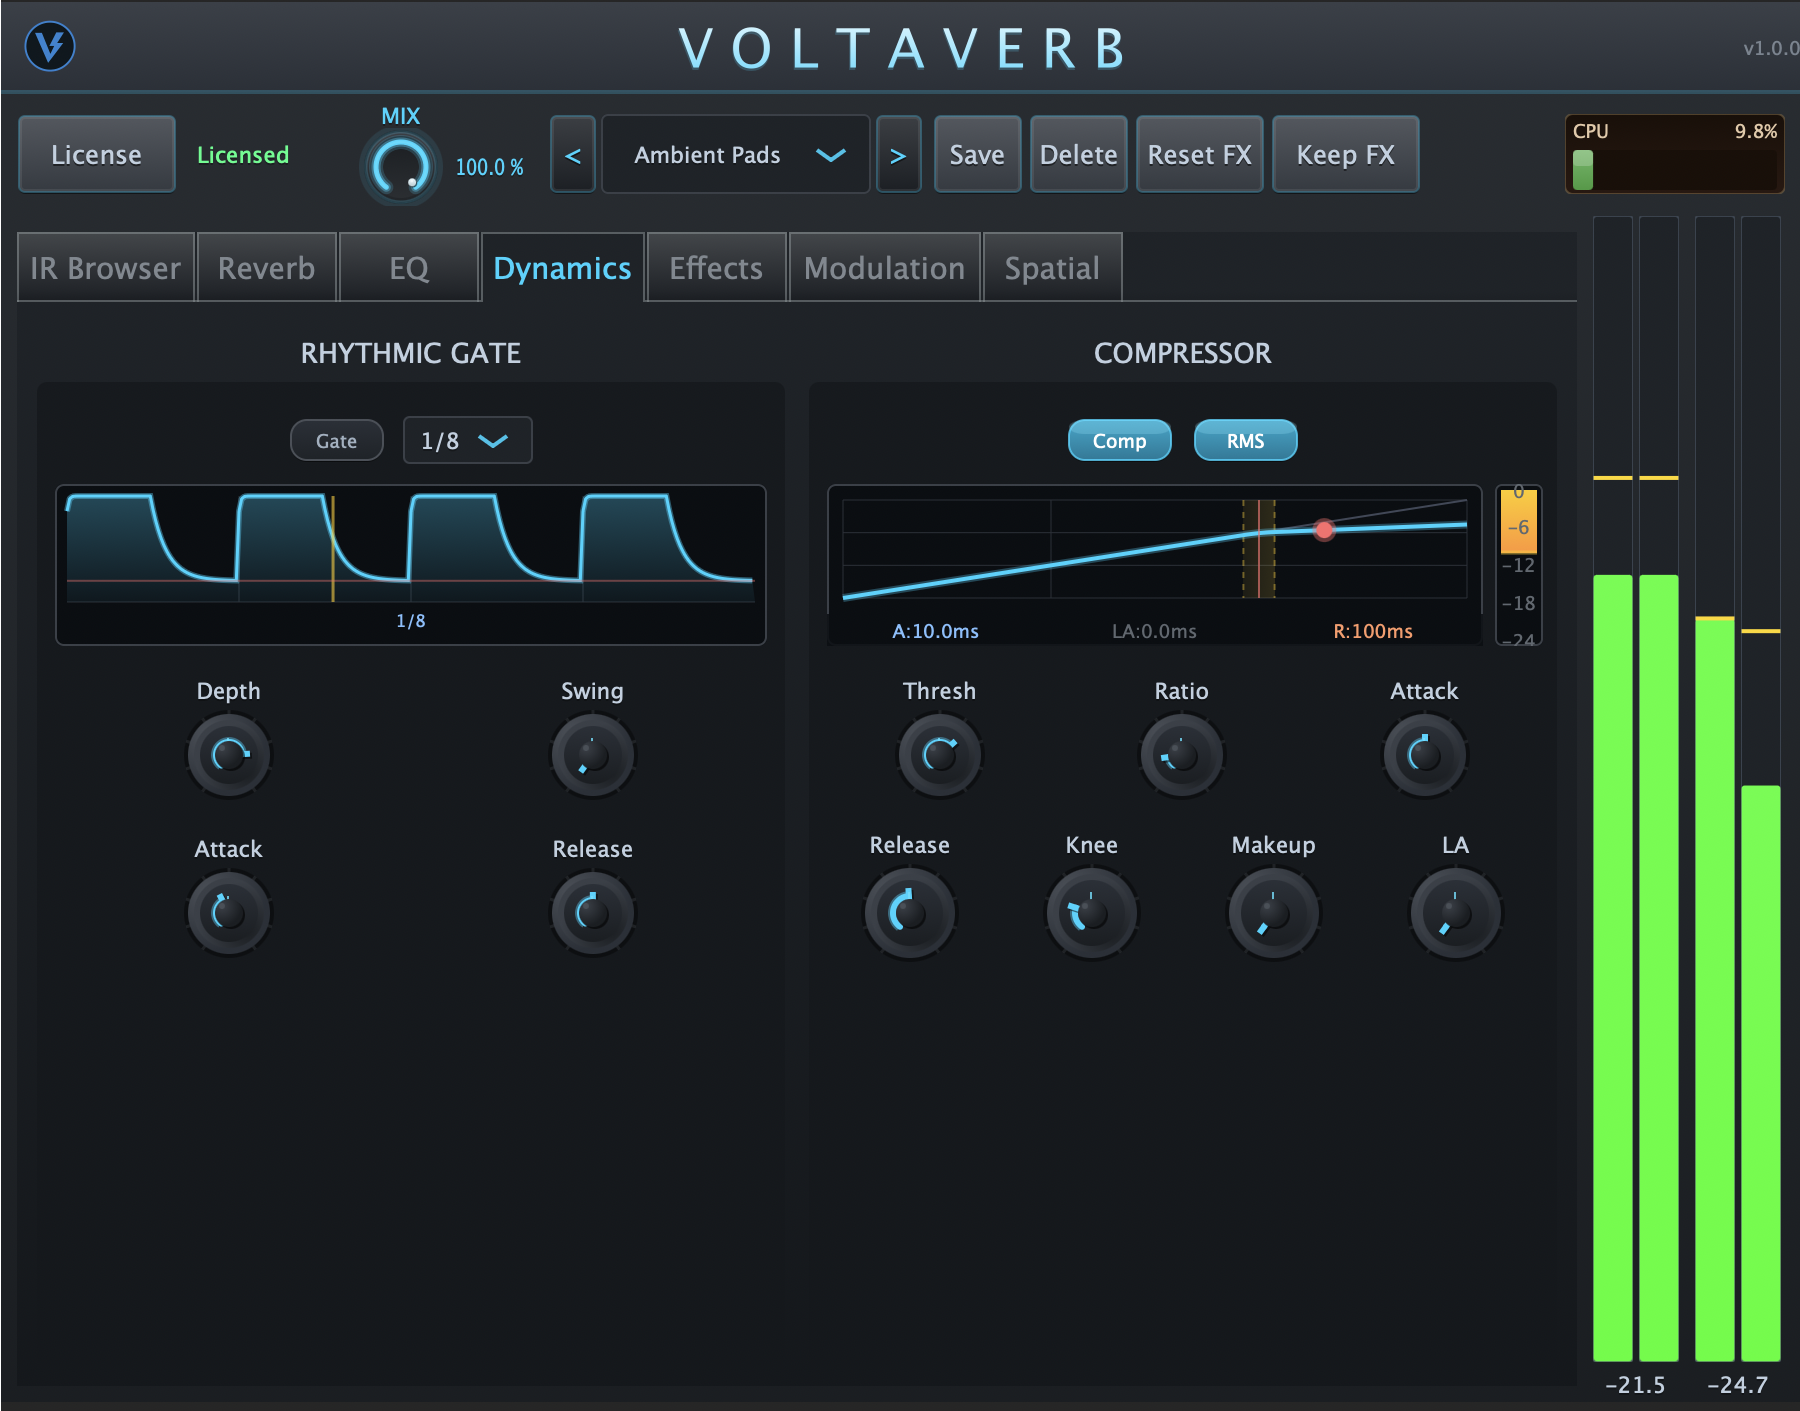Click the A:10.0ms attack readout
The height and width of the screenshot is (1411, 1800).
(x=935, y=631)
